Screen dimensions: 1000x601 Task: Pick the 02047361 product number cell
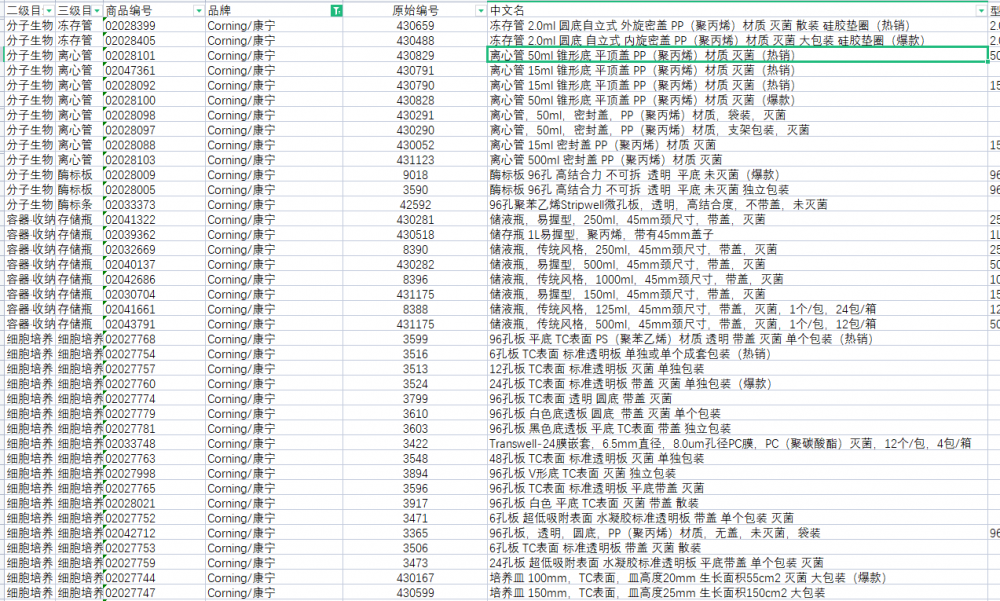154,71
